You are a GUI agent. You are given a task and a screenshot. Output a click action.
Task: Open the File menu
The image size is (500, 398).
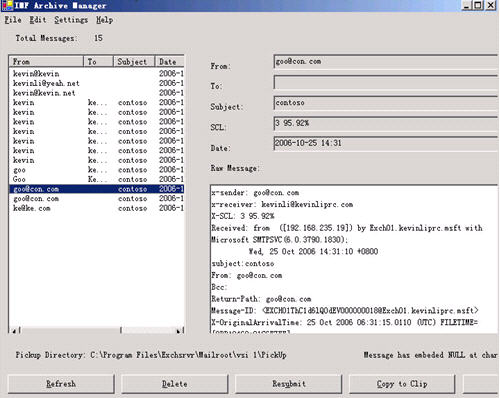[13, 20]
